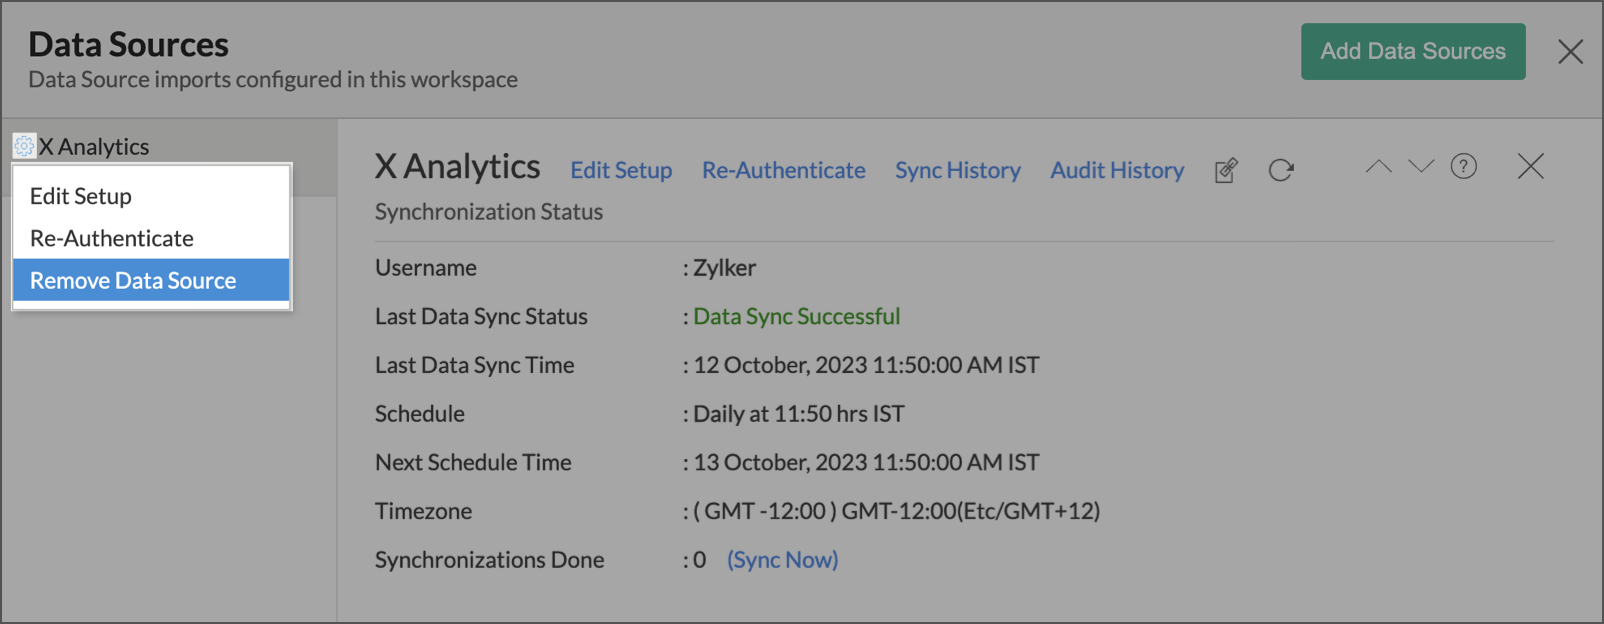Choose Edit Setup from the context menu
1604x624 pixels.
[151, 196]
